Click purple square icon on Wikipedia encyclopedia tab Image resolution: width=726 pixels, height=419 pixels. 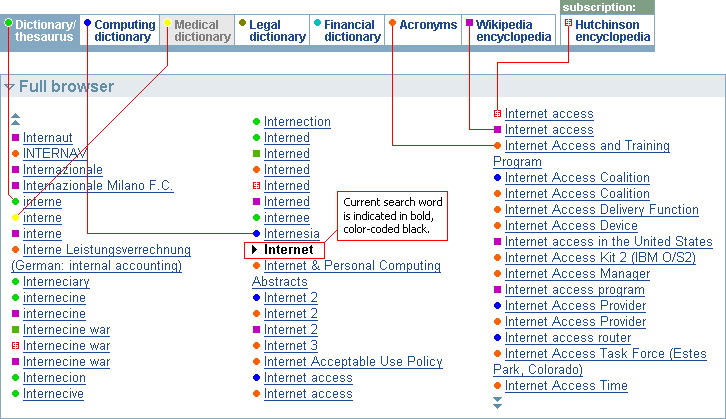pos(469,22)
